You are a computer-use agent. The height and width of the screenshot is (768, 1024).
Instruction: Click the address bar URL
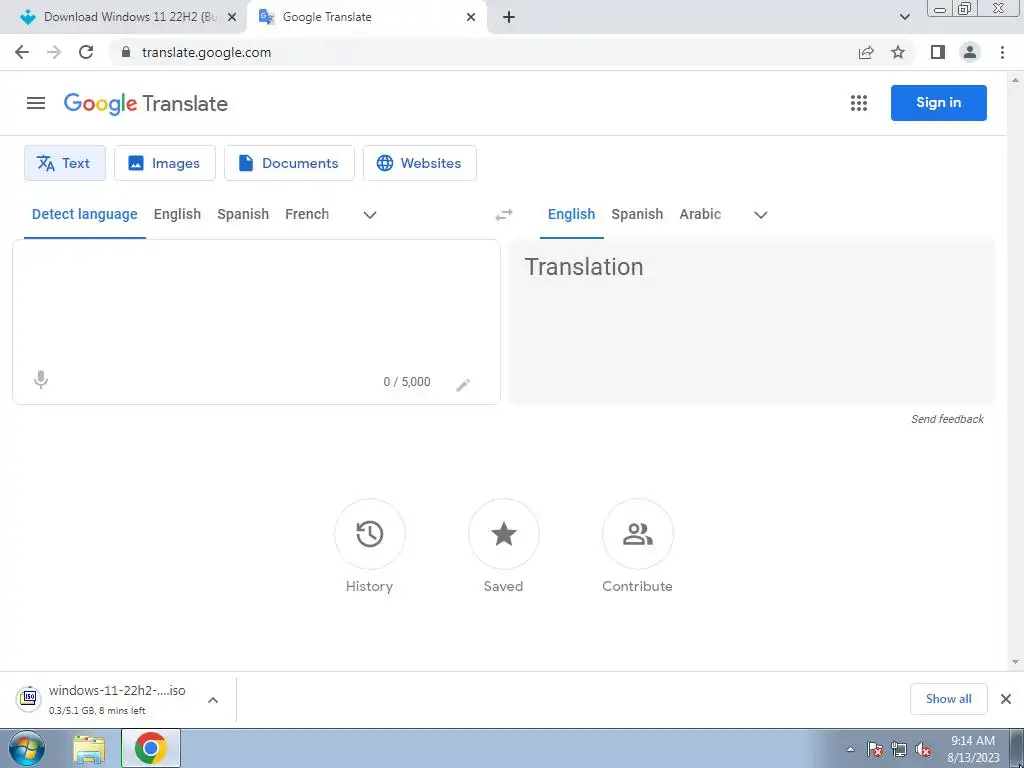tap(206, 52)
